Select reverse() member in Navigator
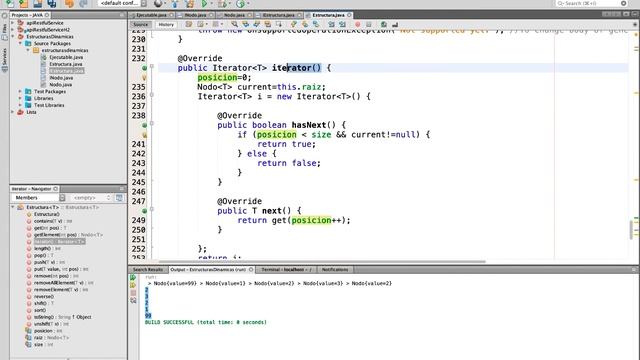The image size is (640, 360). coord(44,296)
